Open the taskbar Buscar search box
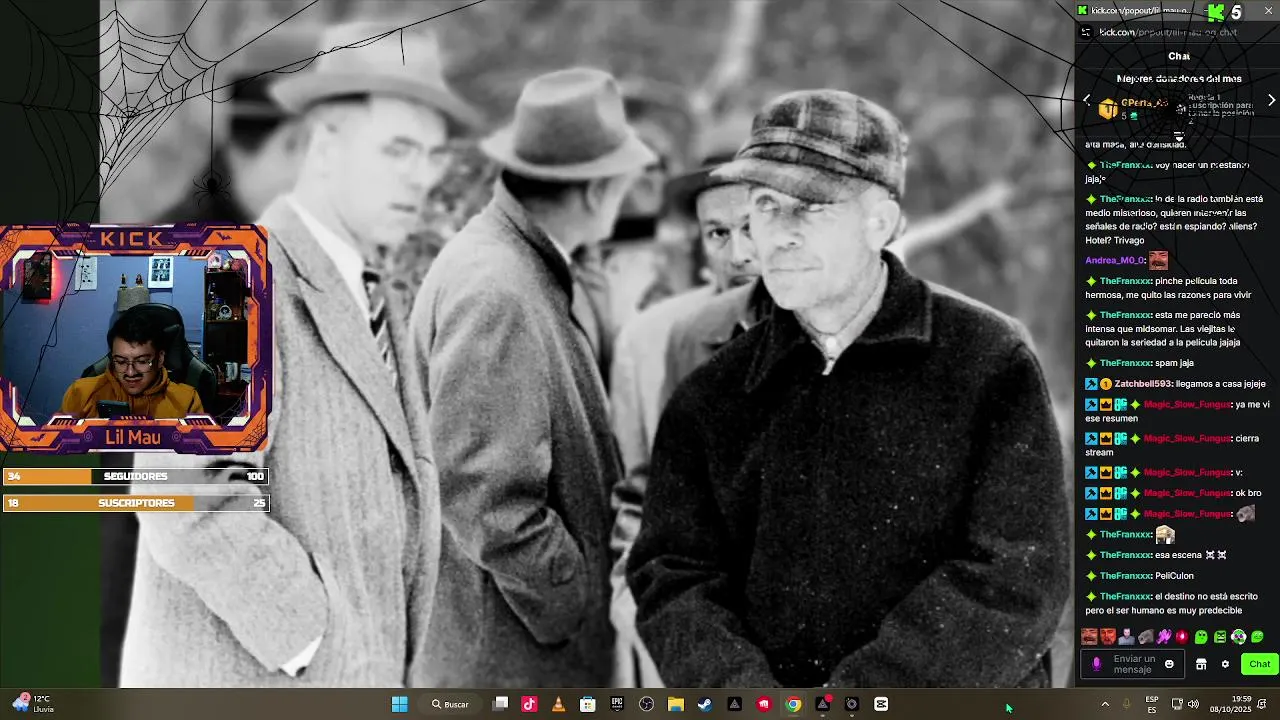The height and width of the screenshot is (720, 1280). pos(451,704)
